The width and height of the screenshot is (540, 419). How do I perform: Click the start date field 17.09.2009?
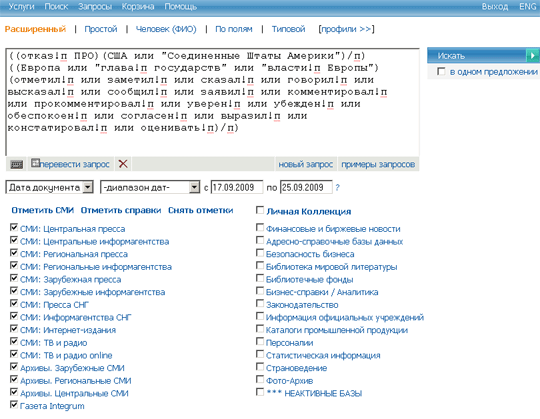[237, 187]
